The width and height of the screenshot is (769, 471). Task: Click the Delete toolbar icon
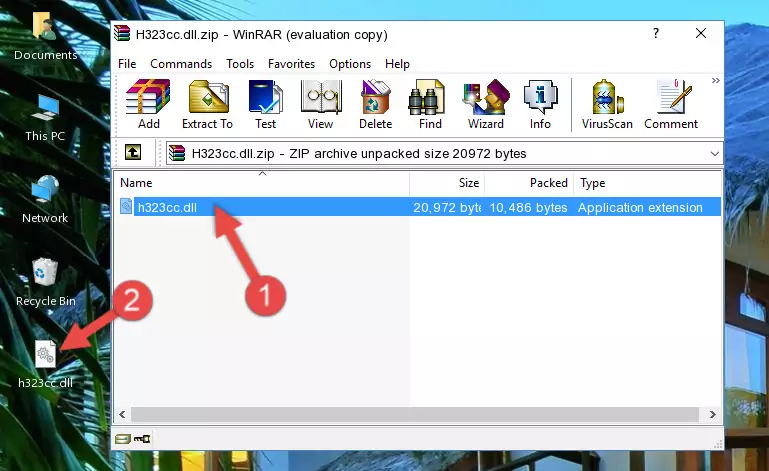[x=375, y=105]
